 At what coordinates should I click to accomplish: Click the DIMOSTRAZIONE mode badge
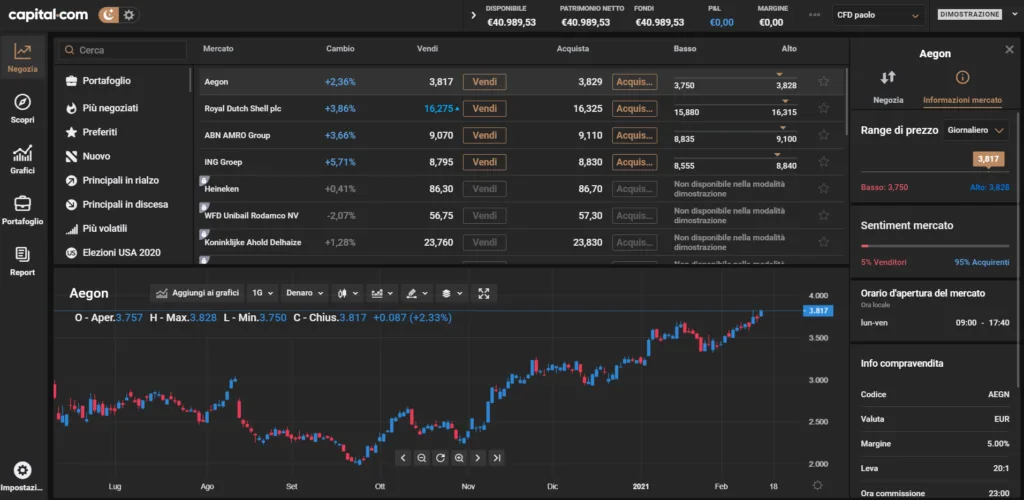[969, 14]
